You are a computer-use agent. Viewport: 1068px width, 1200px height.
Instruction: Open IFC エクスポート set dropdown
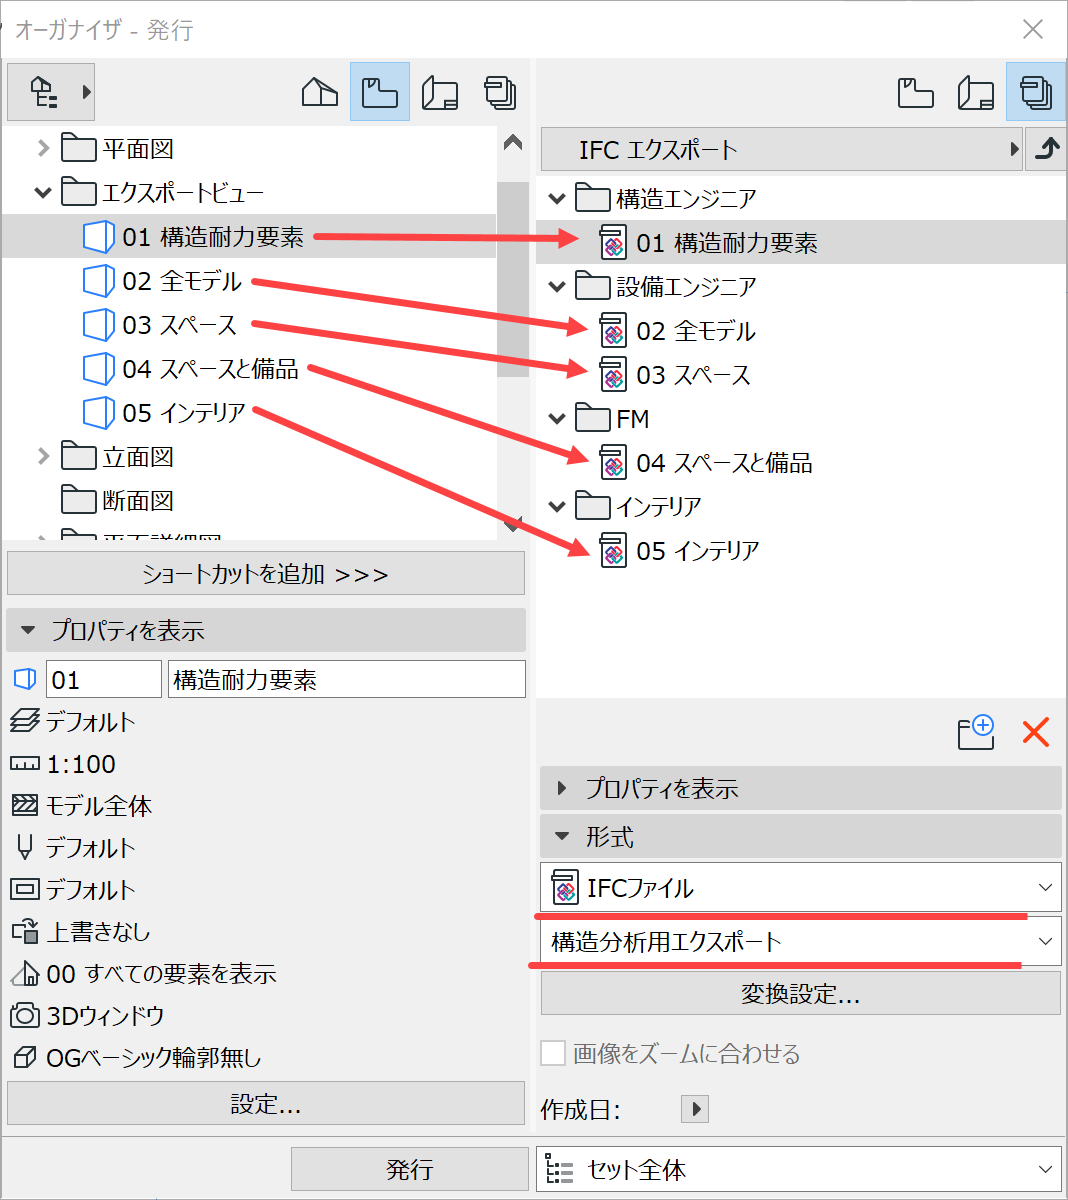[x=782, y=149]
